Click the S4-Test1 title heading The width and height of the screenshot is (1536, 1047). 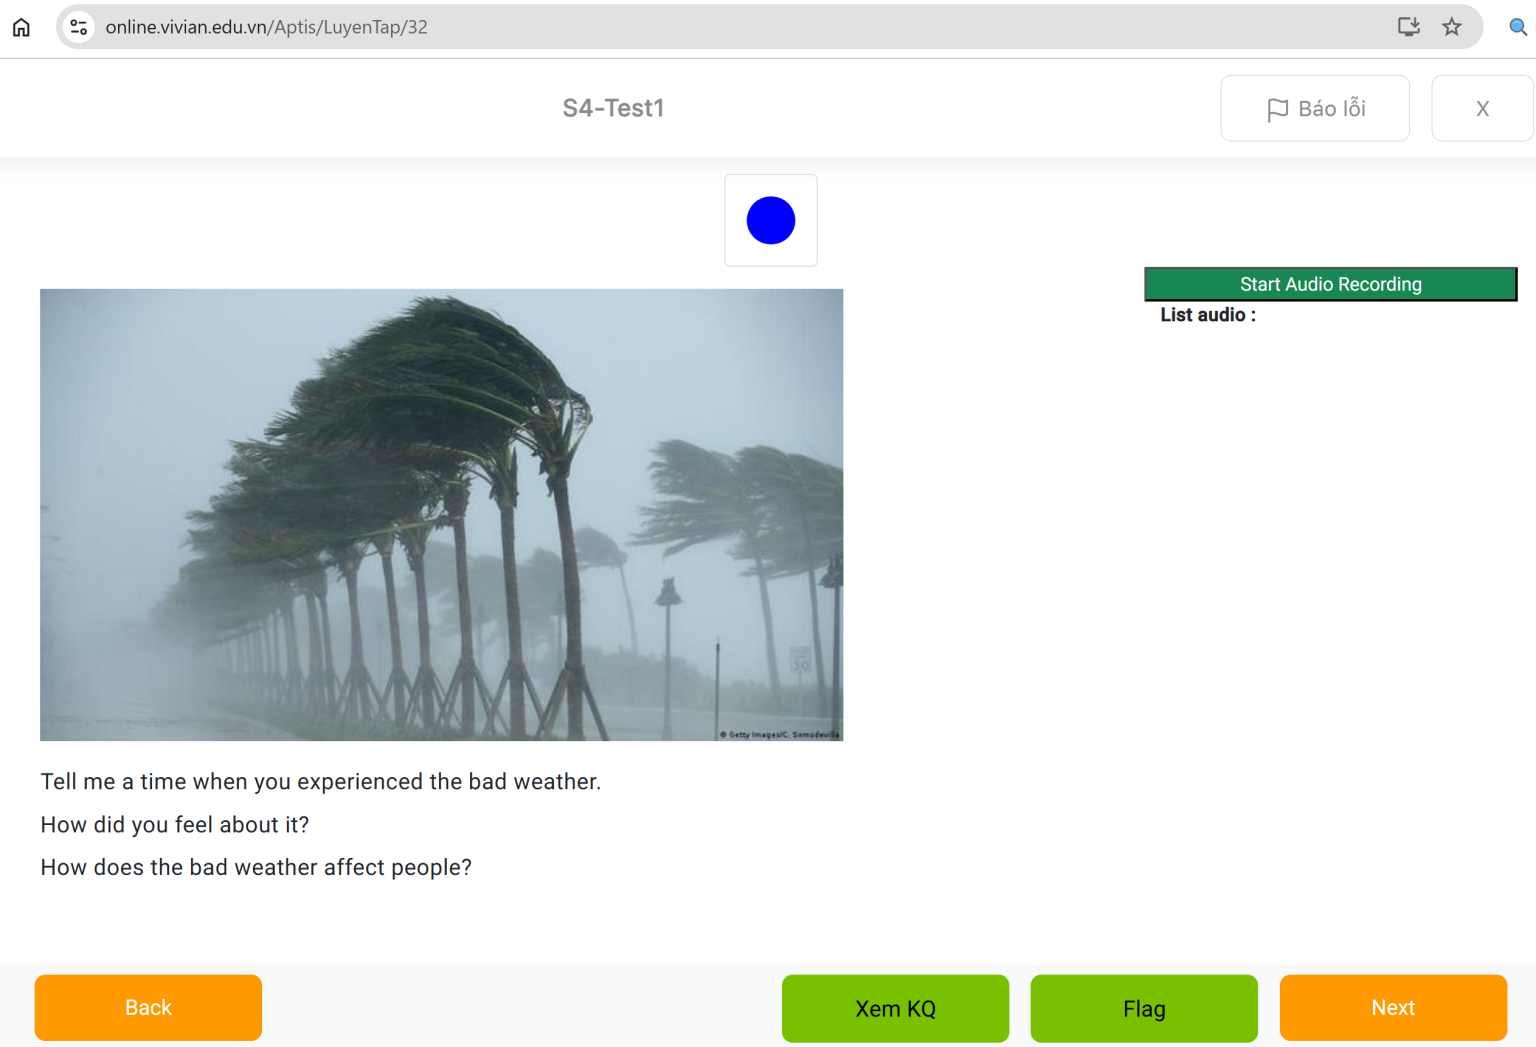click(x=613, y=108)
